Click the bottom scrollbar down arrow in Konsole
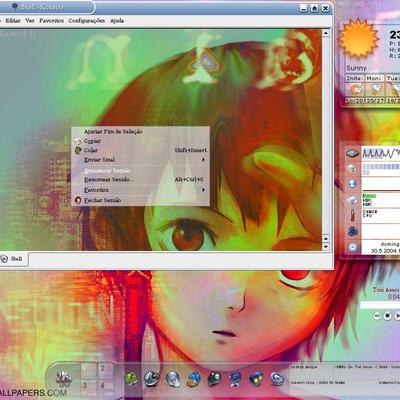This screenshot has height=400, width=400. [326, 247]
